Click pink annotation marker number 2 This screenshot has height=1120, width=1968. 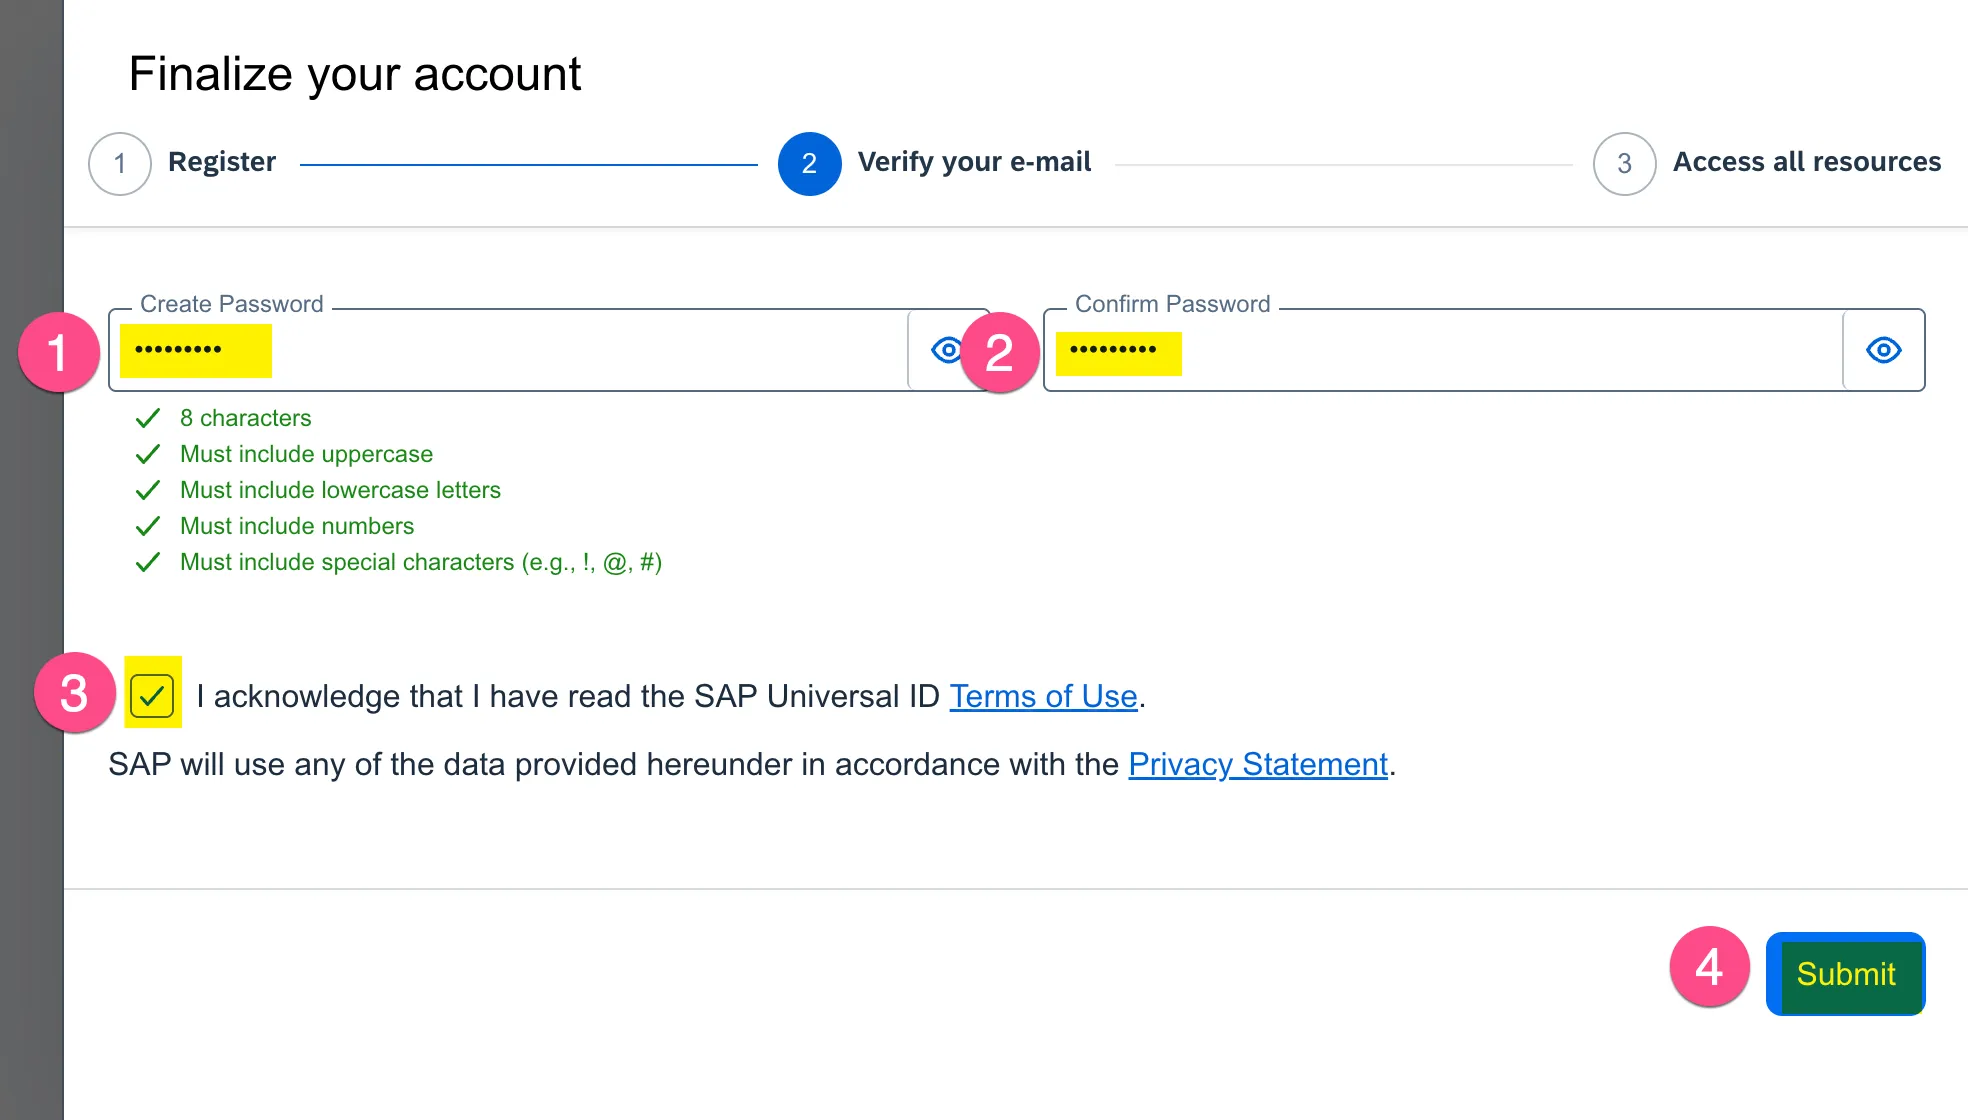(x=1000, y=353)
